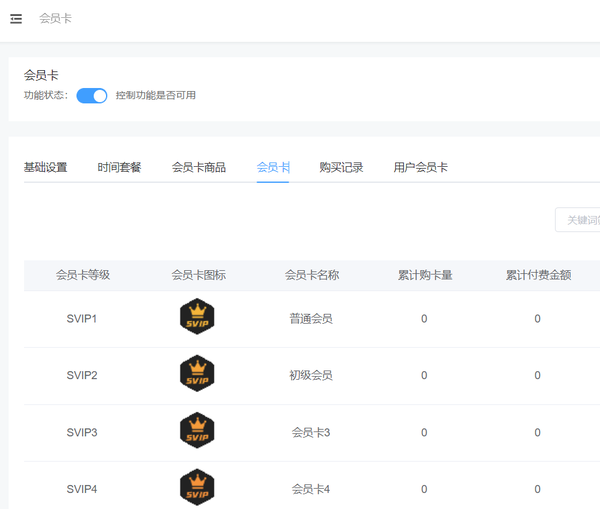Click the 会员卡等级 column header
This screenshot has height=509, width=600.
pyautogui.click(x=83, y=275)
